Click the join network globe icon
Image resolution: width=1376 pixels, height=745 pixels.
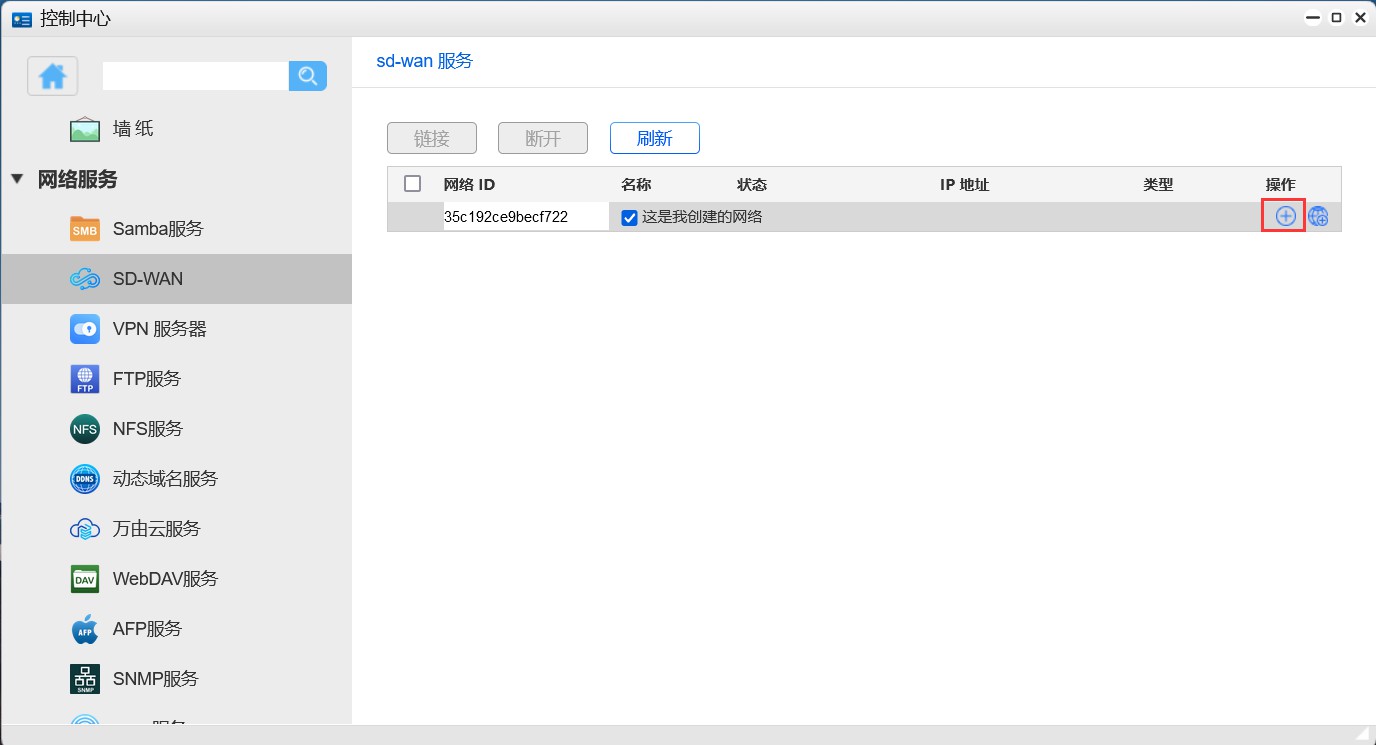(1319, 216)
